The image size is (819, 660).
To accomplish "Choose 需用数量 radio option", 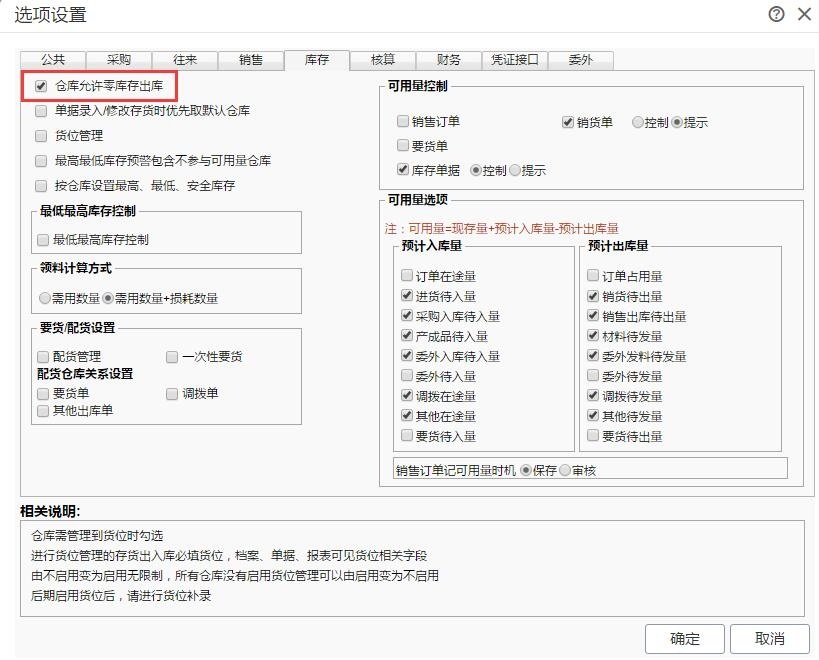I will tap(45, 299).
